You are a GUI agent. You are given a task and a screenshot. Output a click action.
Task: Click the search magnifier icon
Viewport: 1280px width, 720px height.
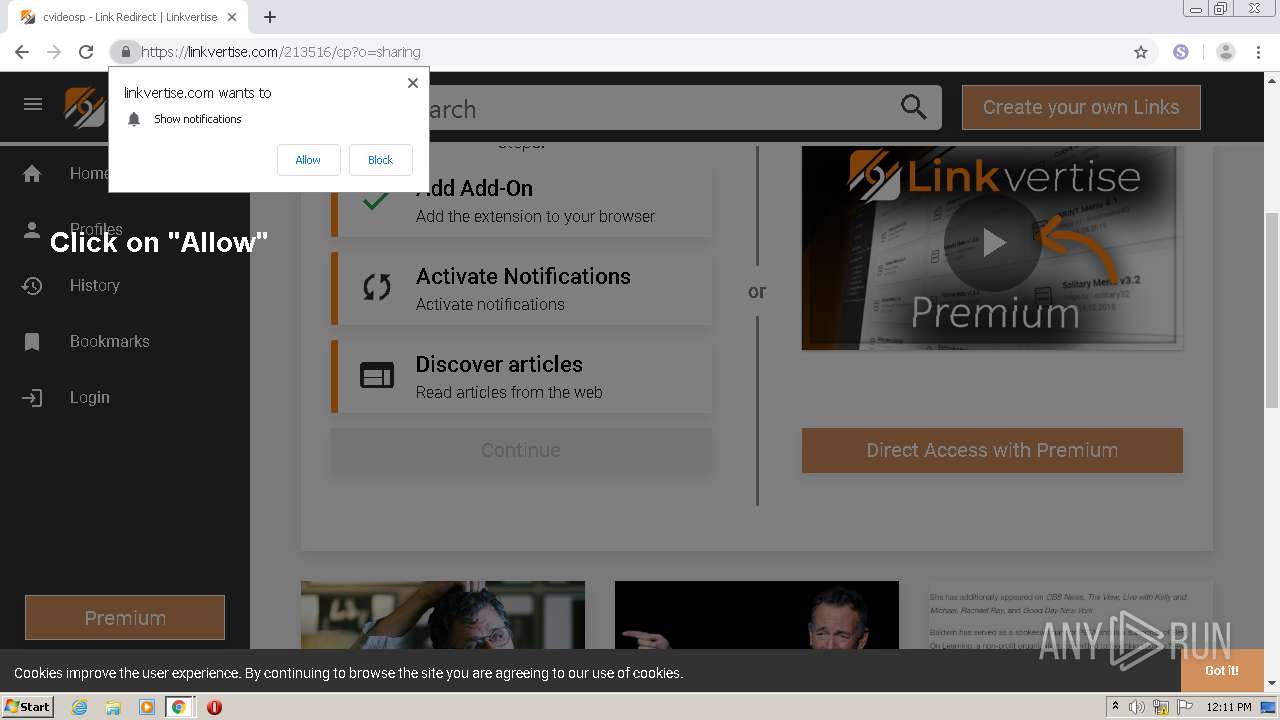pos(913,107)
